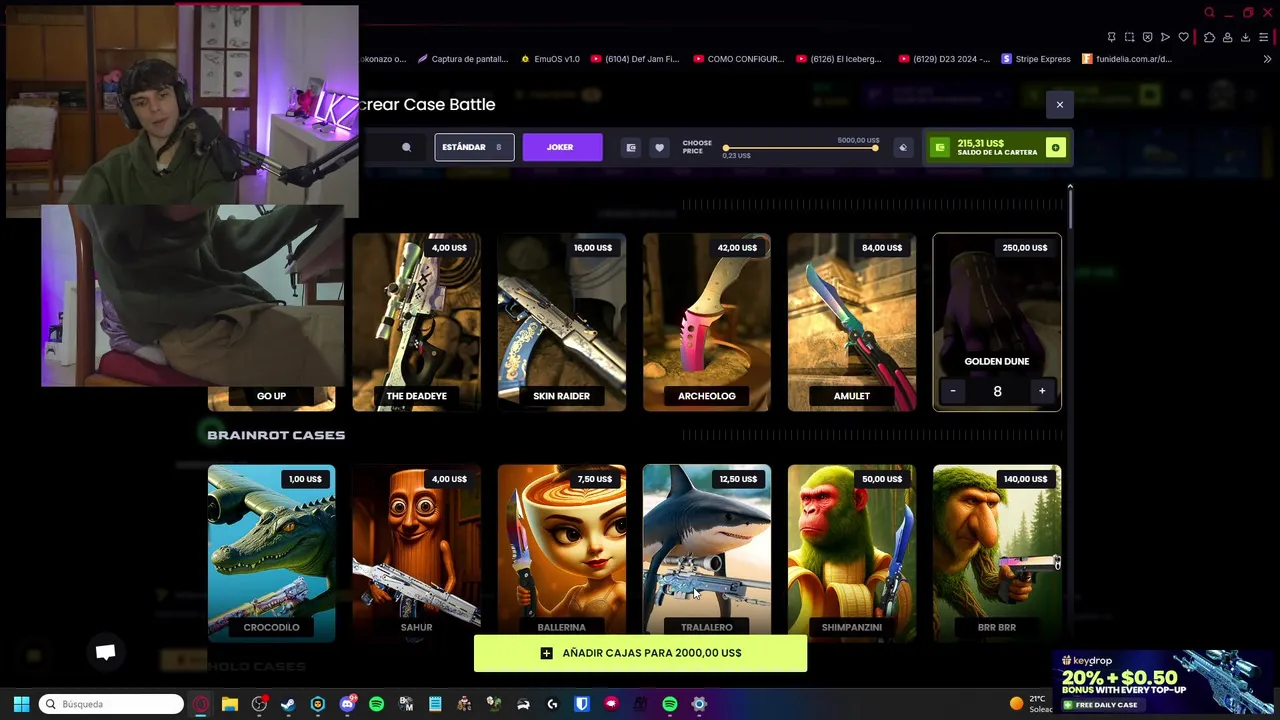Select the Crocodilo brainrot case

point(271,553)
